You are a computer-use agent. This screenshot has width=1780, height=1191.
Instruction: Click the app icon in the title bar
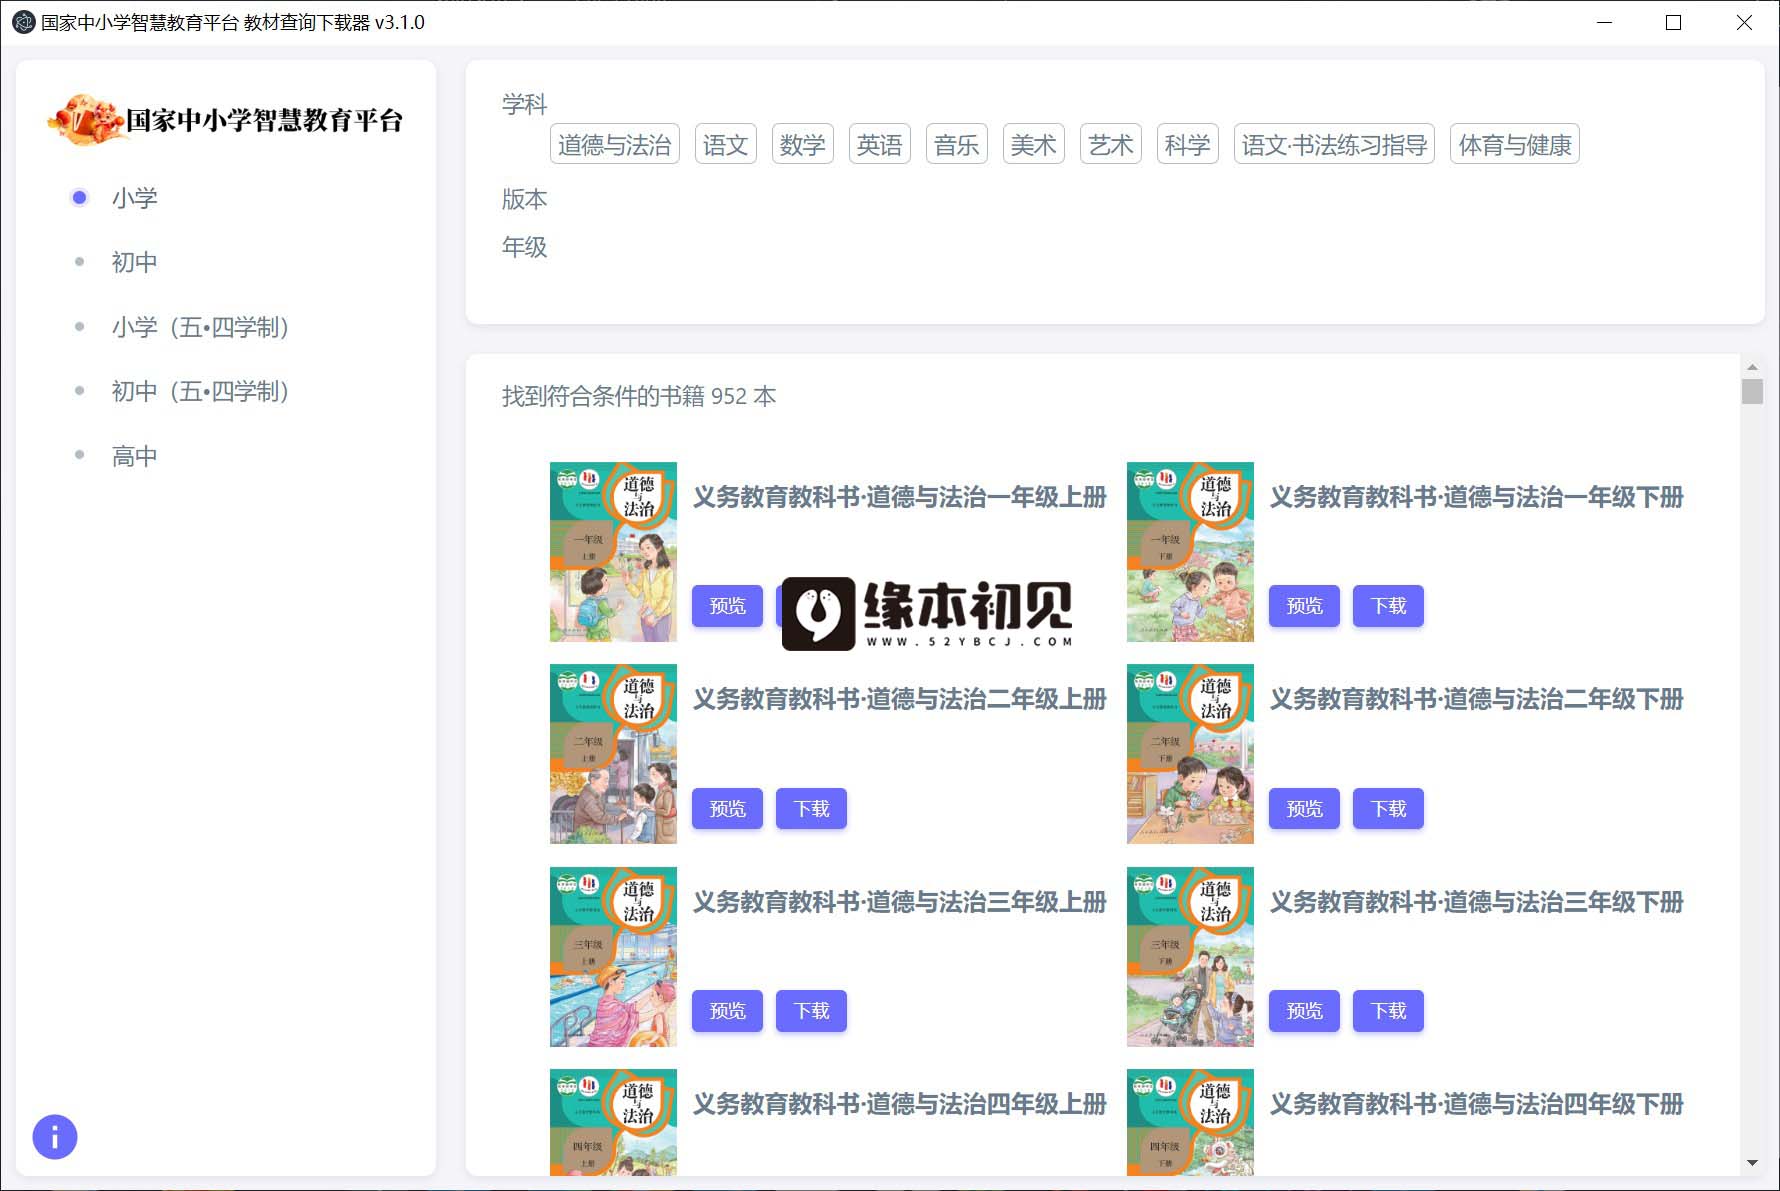tap(23, 22)
